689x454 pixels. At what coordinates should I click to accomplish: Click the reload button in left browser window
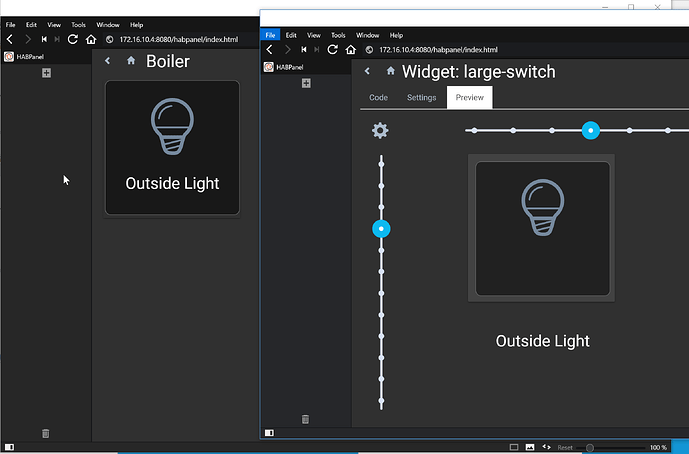[x=72, y=39]
